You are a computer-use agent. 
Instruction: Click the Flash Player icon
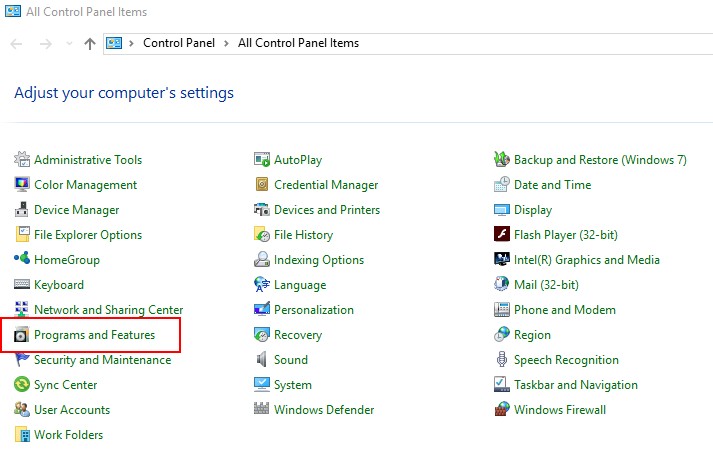click(502, 234)
